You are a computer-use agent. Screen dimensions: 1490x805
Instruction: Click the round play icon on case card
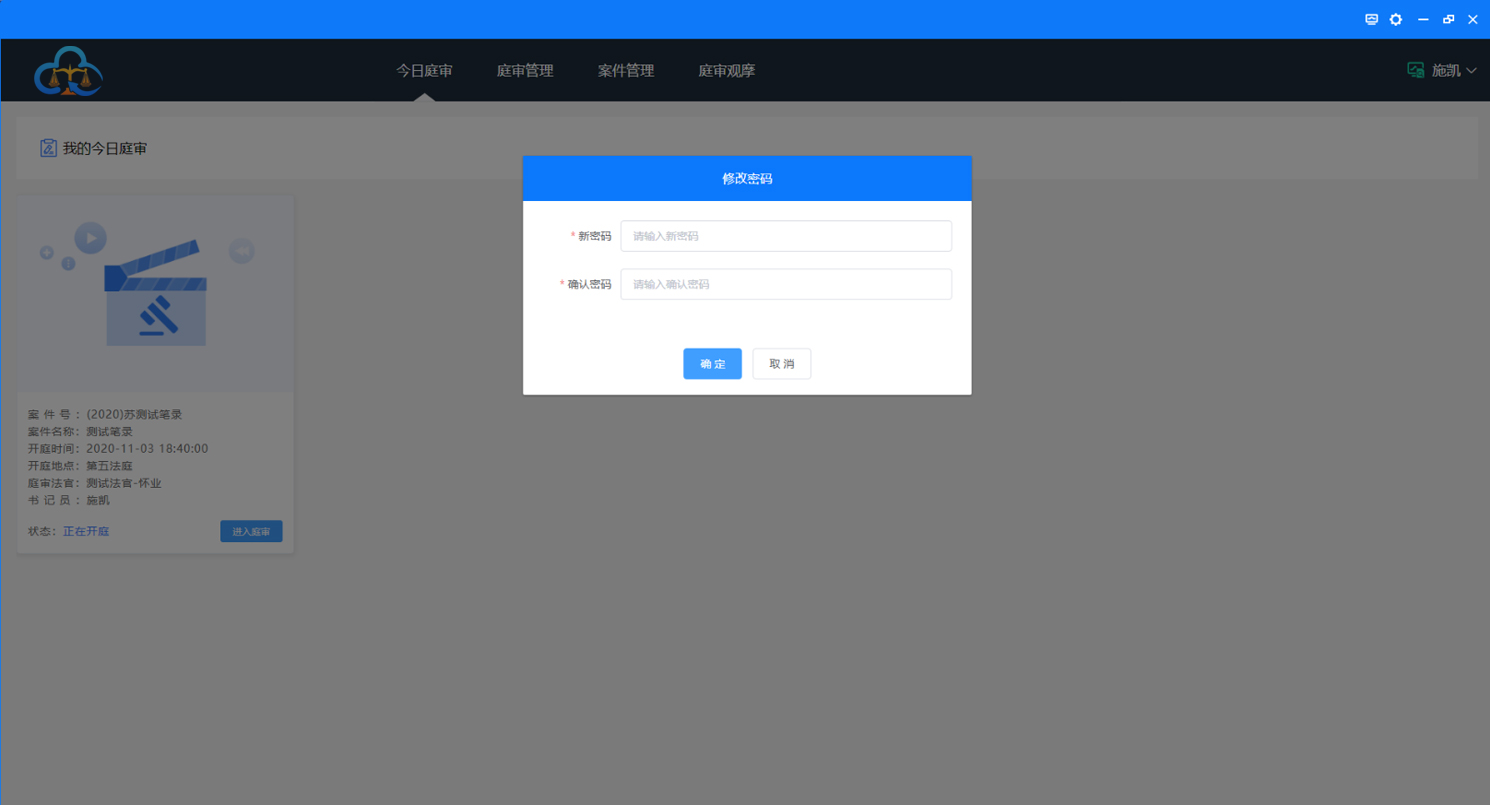click(x=91, y=238)
